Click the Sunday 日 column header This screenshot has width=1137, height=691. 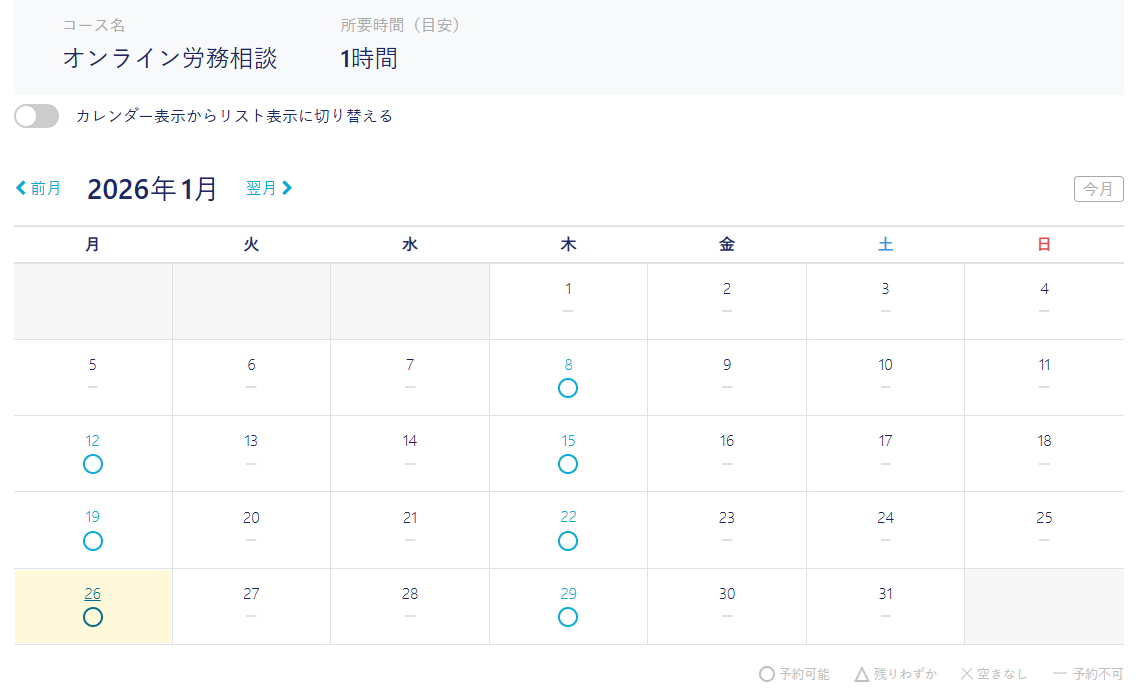pyautogui.click(x=1044, y=245)
